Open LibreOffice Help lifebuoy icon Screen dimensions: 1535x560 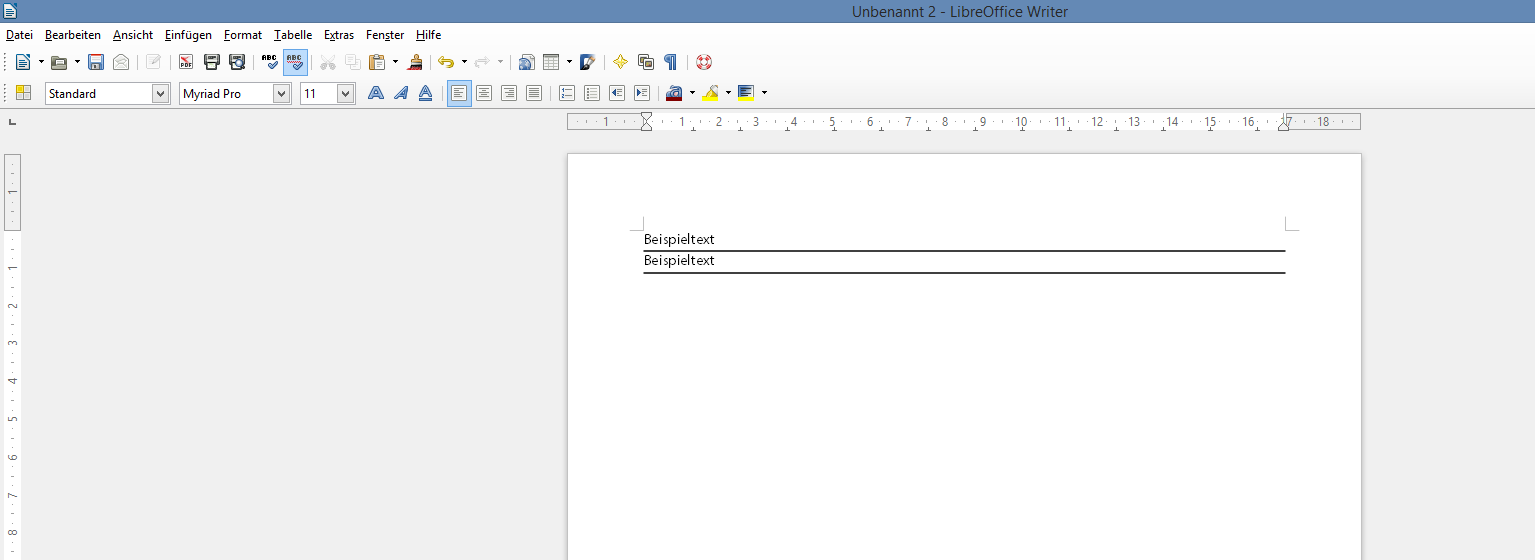[x=704, y=62]
